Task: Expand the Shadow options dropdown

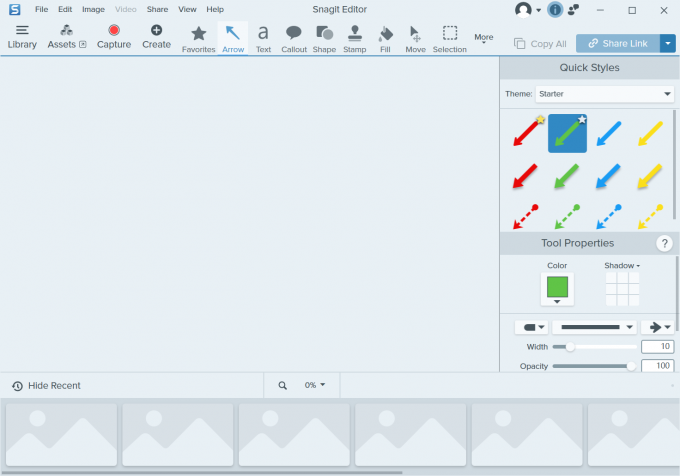Action: [x=622, y=266]
